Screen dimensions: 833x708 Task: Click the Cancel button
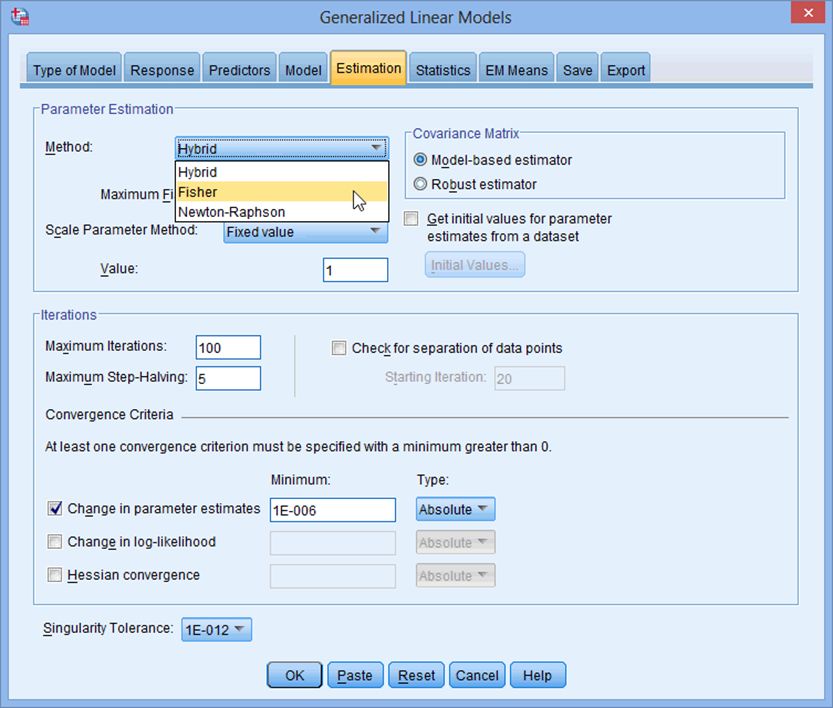point(477,675)
